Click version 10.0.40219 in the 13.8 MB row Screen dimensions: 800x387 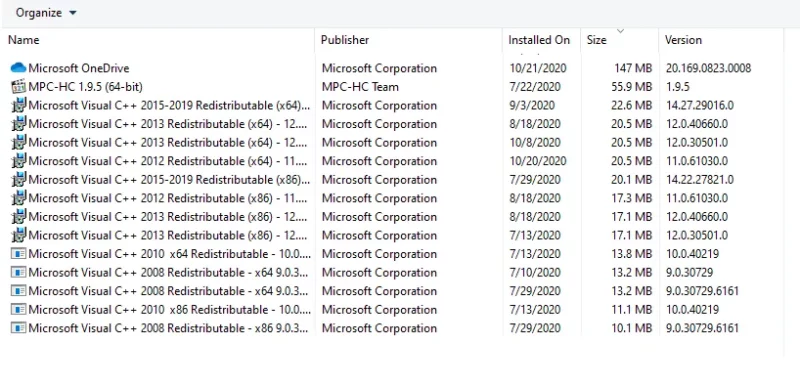coord(692,254)
